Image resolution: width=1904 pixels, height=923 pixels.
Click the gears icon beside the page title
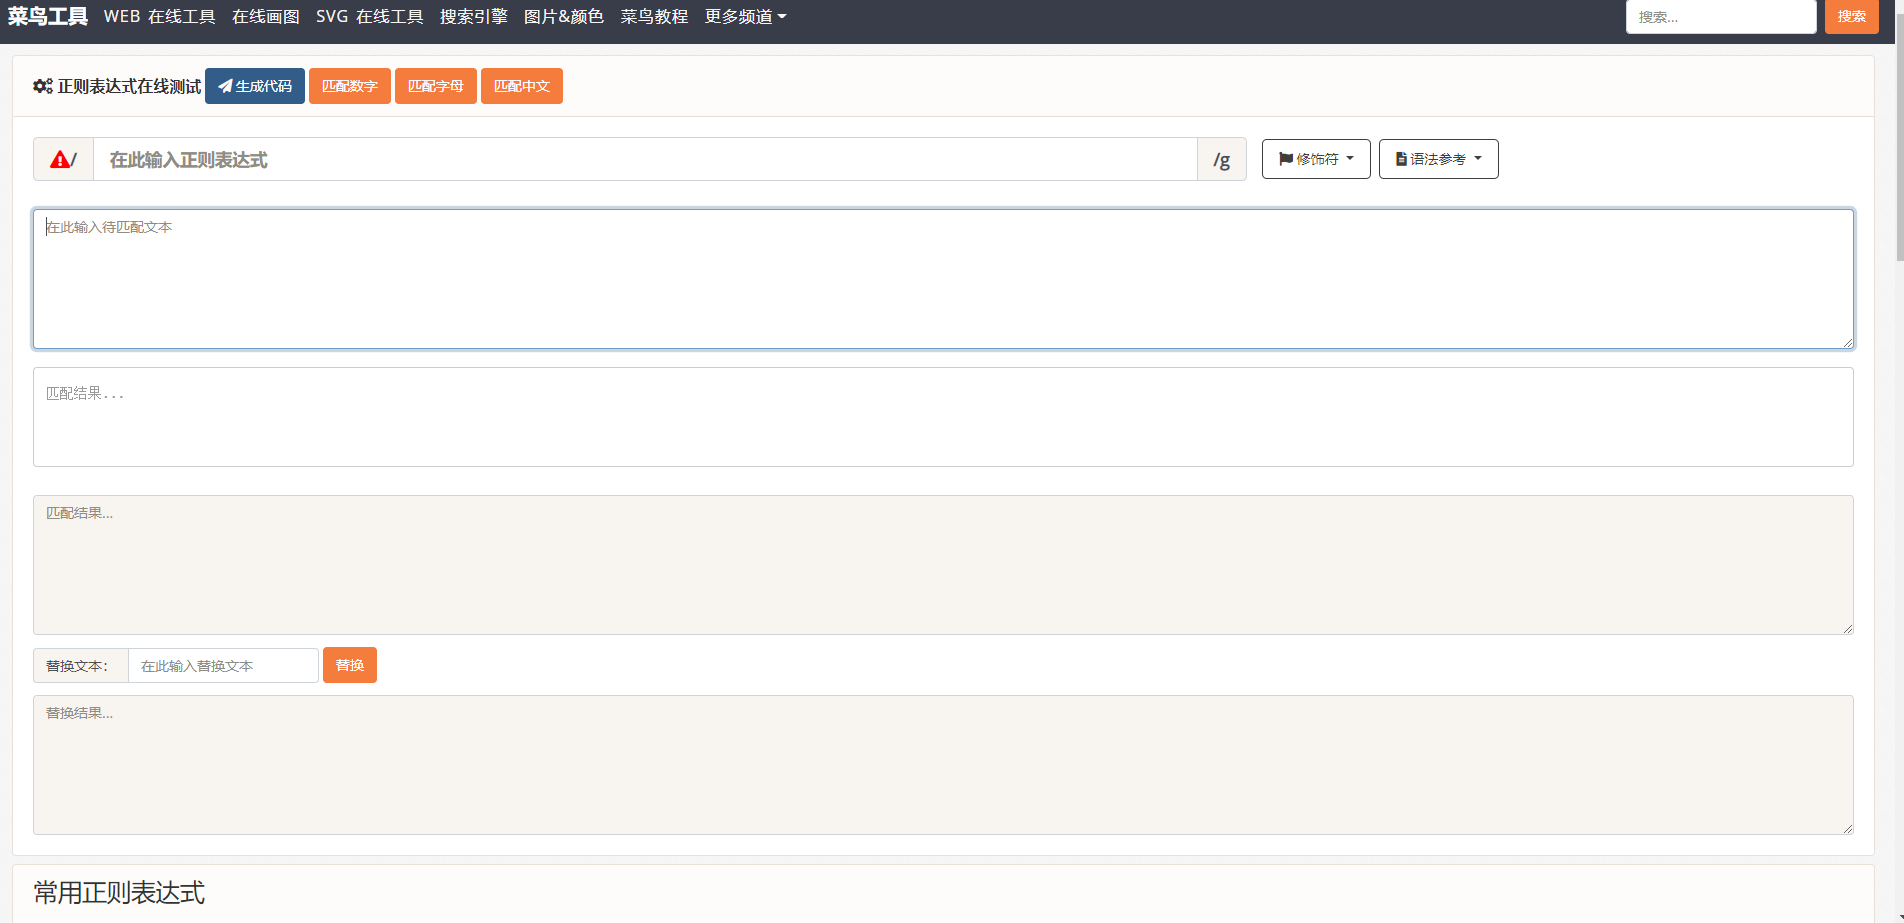(43, 87)
